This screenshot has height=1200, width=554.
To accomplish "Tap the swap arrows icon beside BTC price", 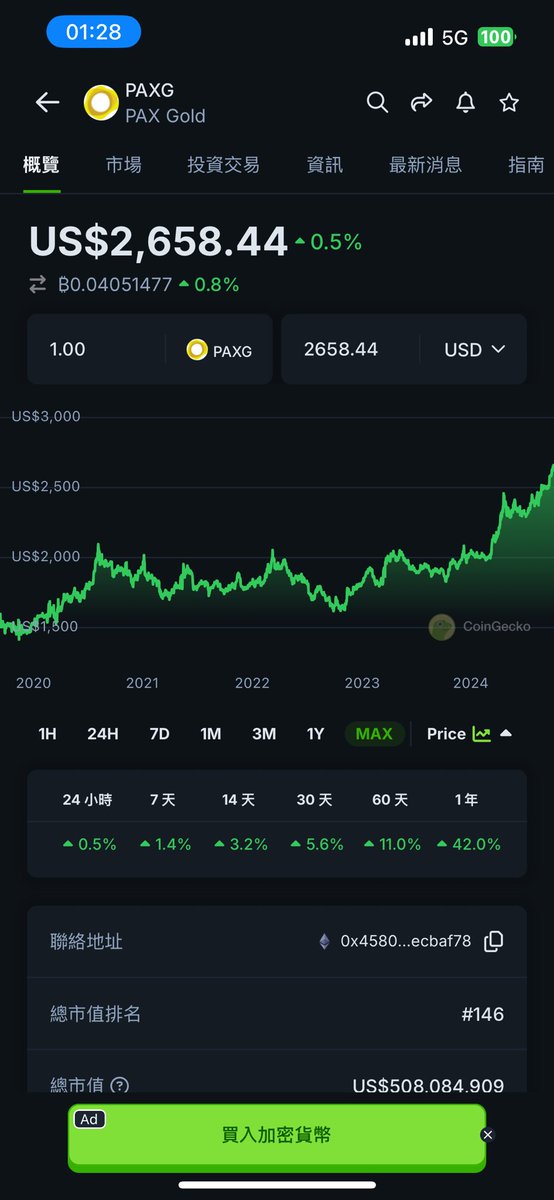I will [x=38, y=285].
